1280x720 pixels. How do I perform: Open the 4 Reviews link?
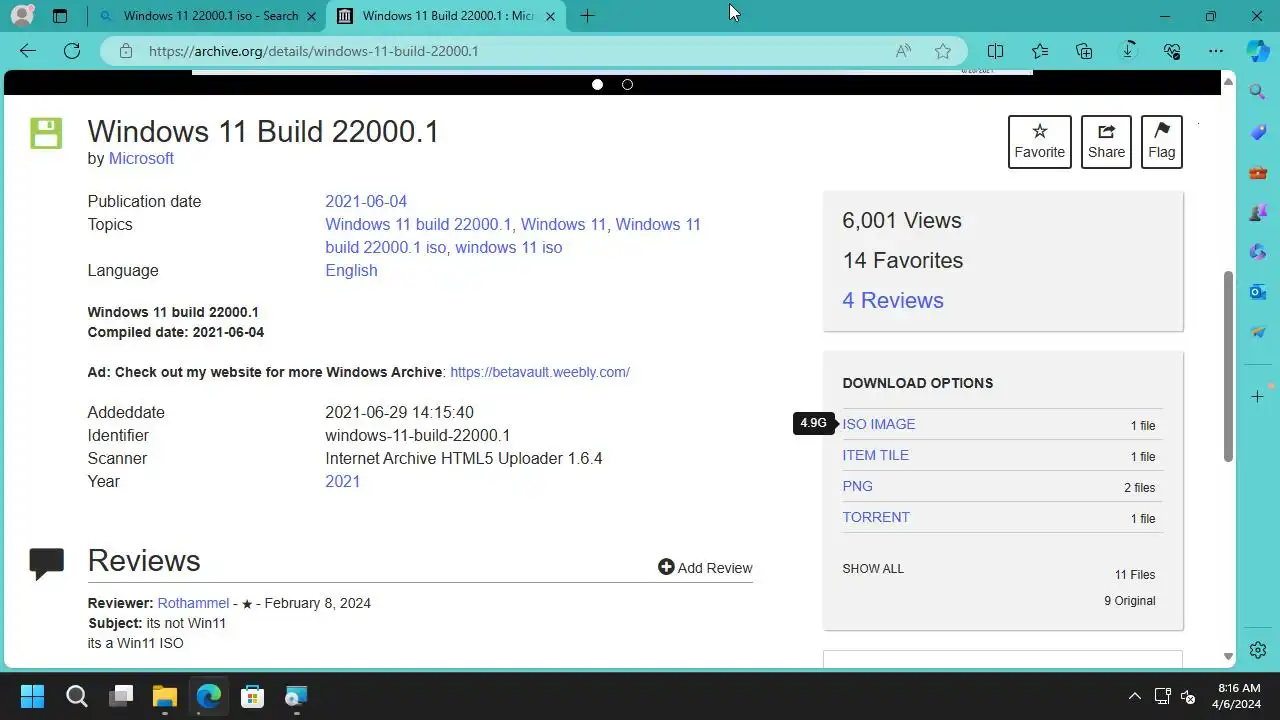pyautogui.click(x=893, y=300)
